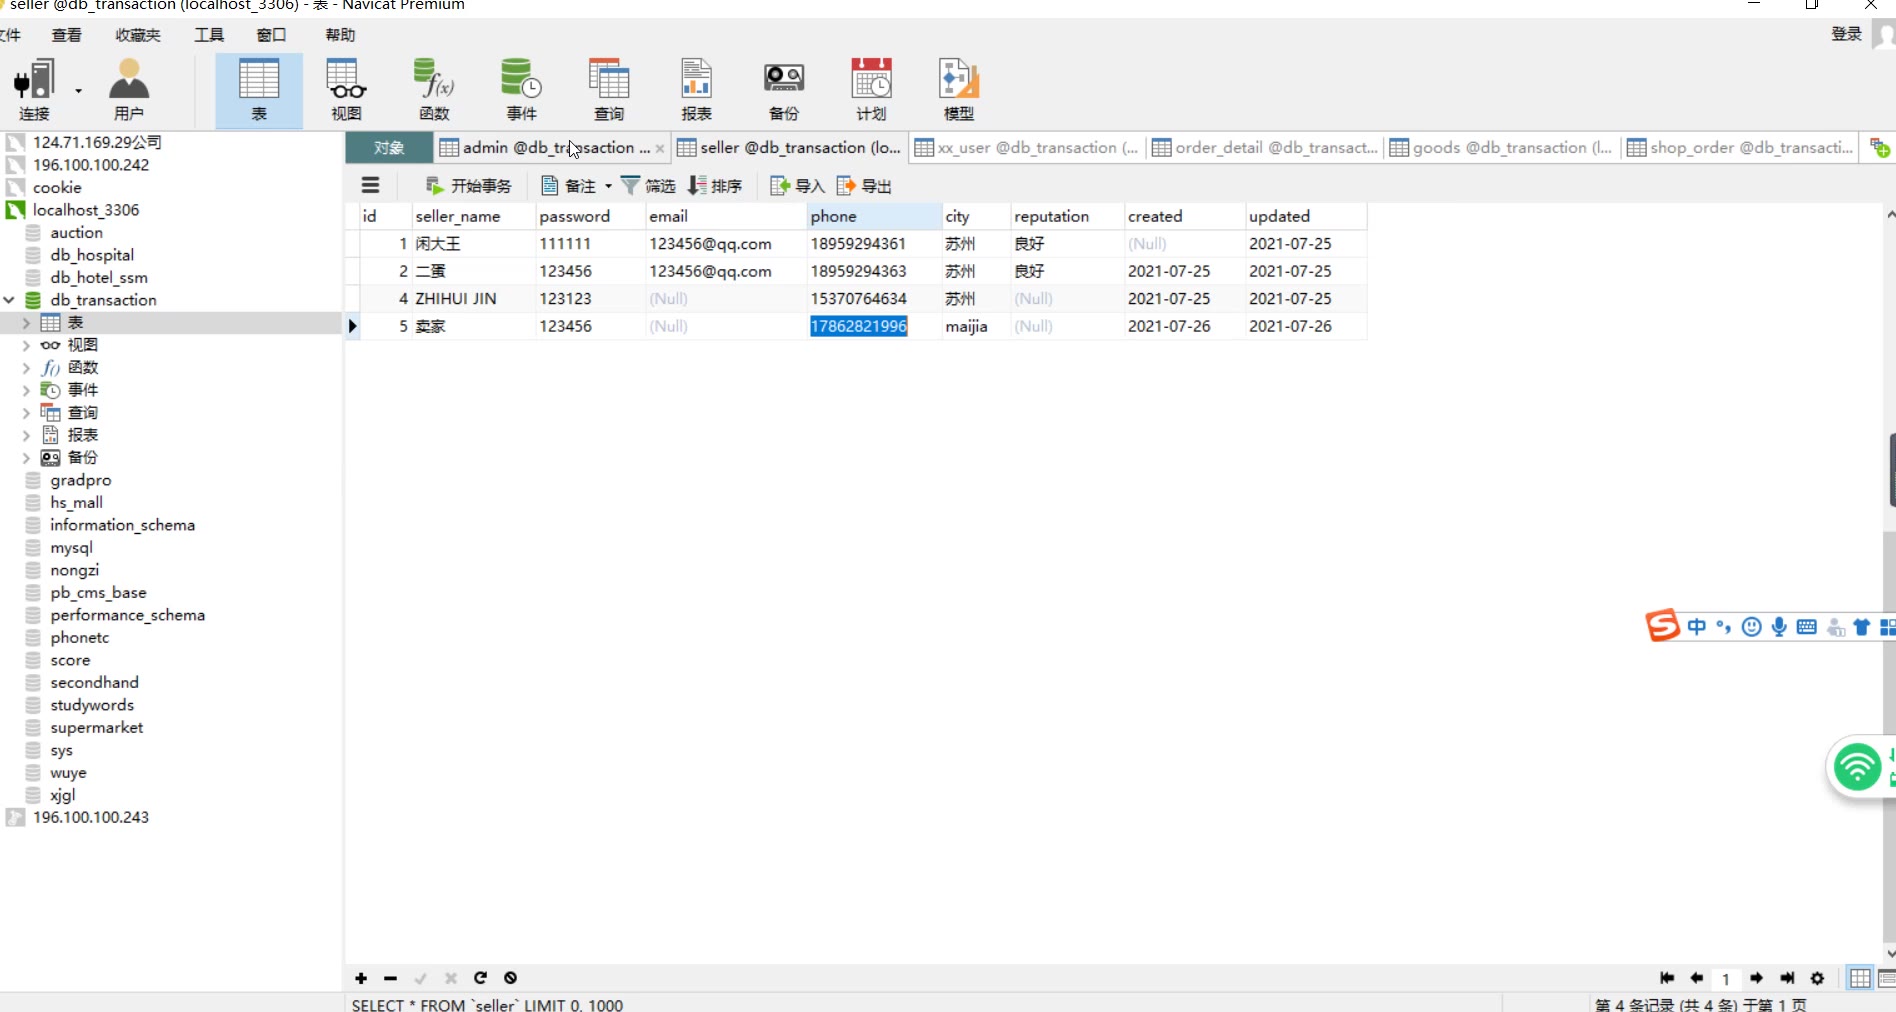Click the refresh icon in bottom bar

(480, 978)
